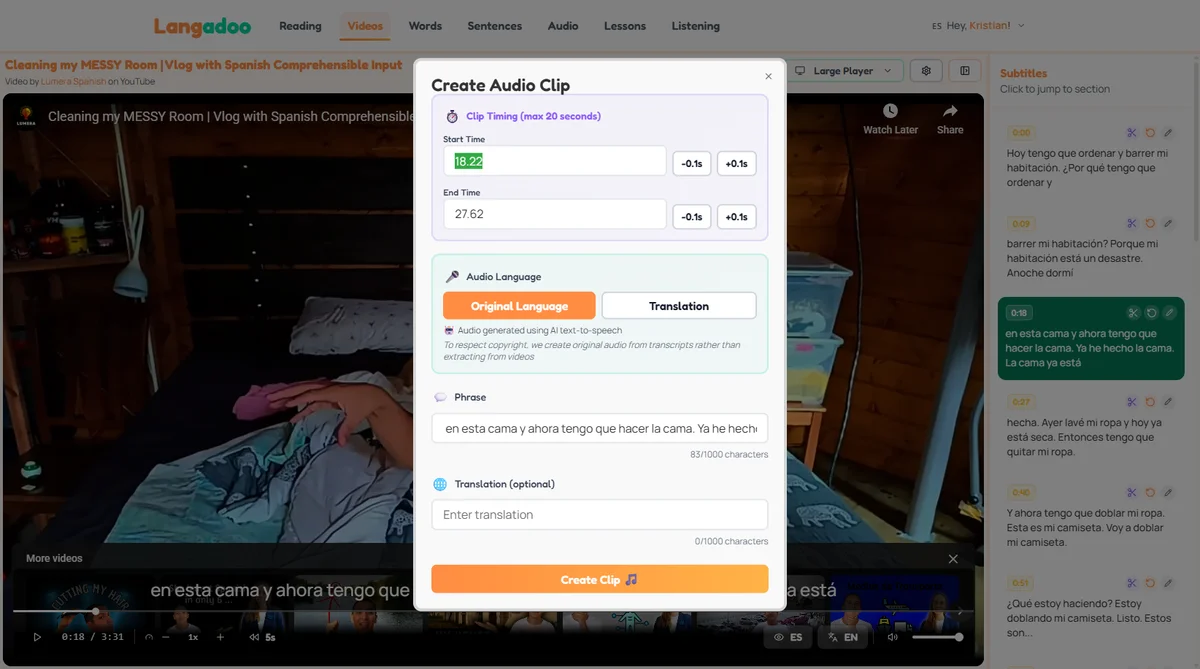The height and width of the screenshot is (669, 1200).
Task: Click the Enter translation input field
Action: pos(599,514)
